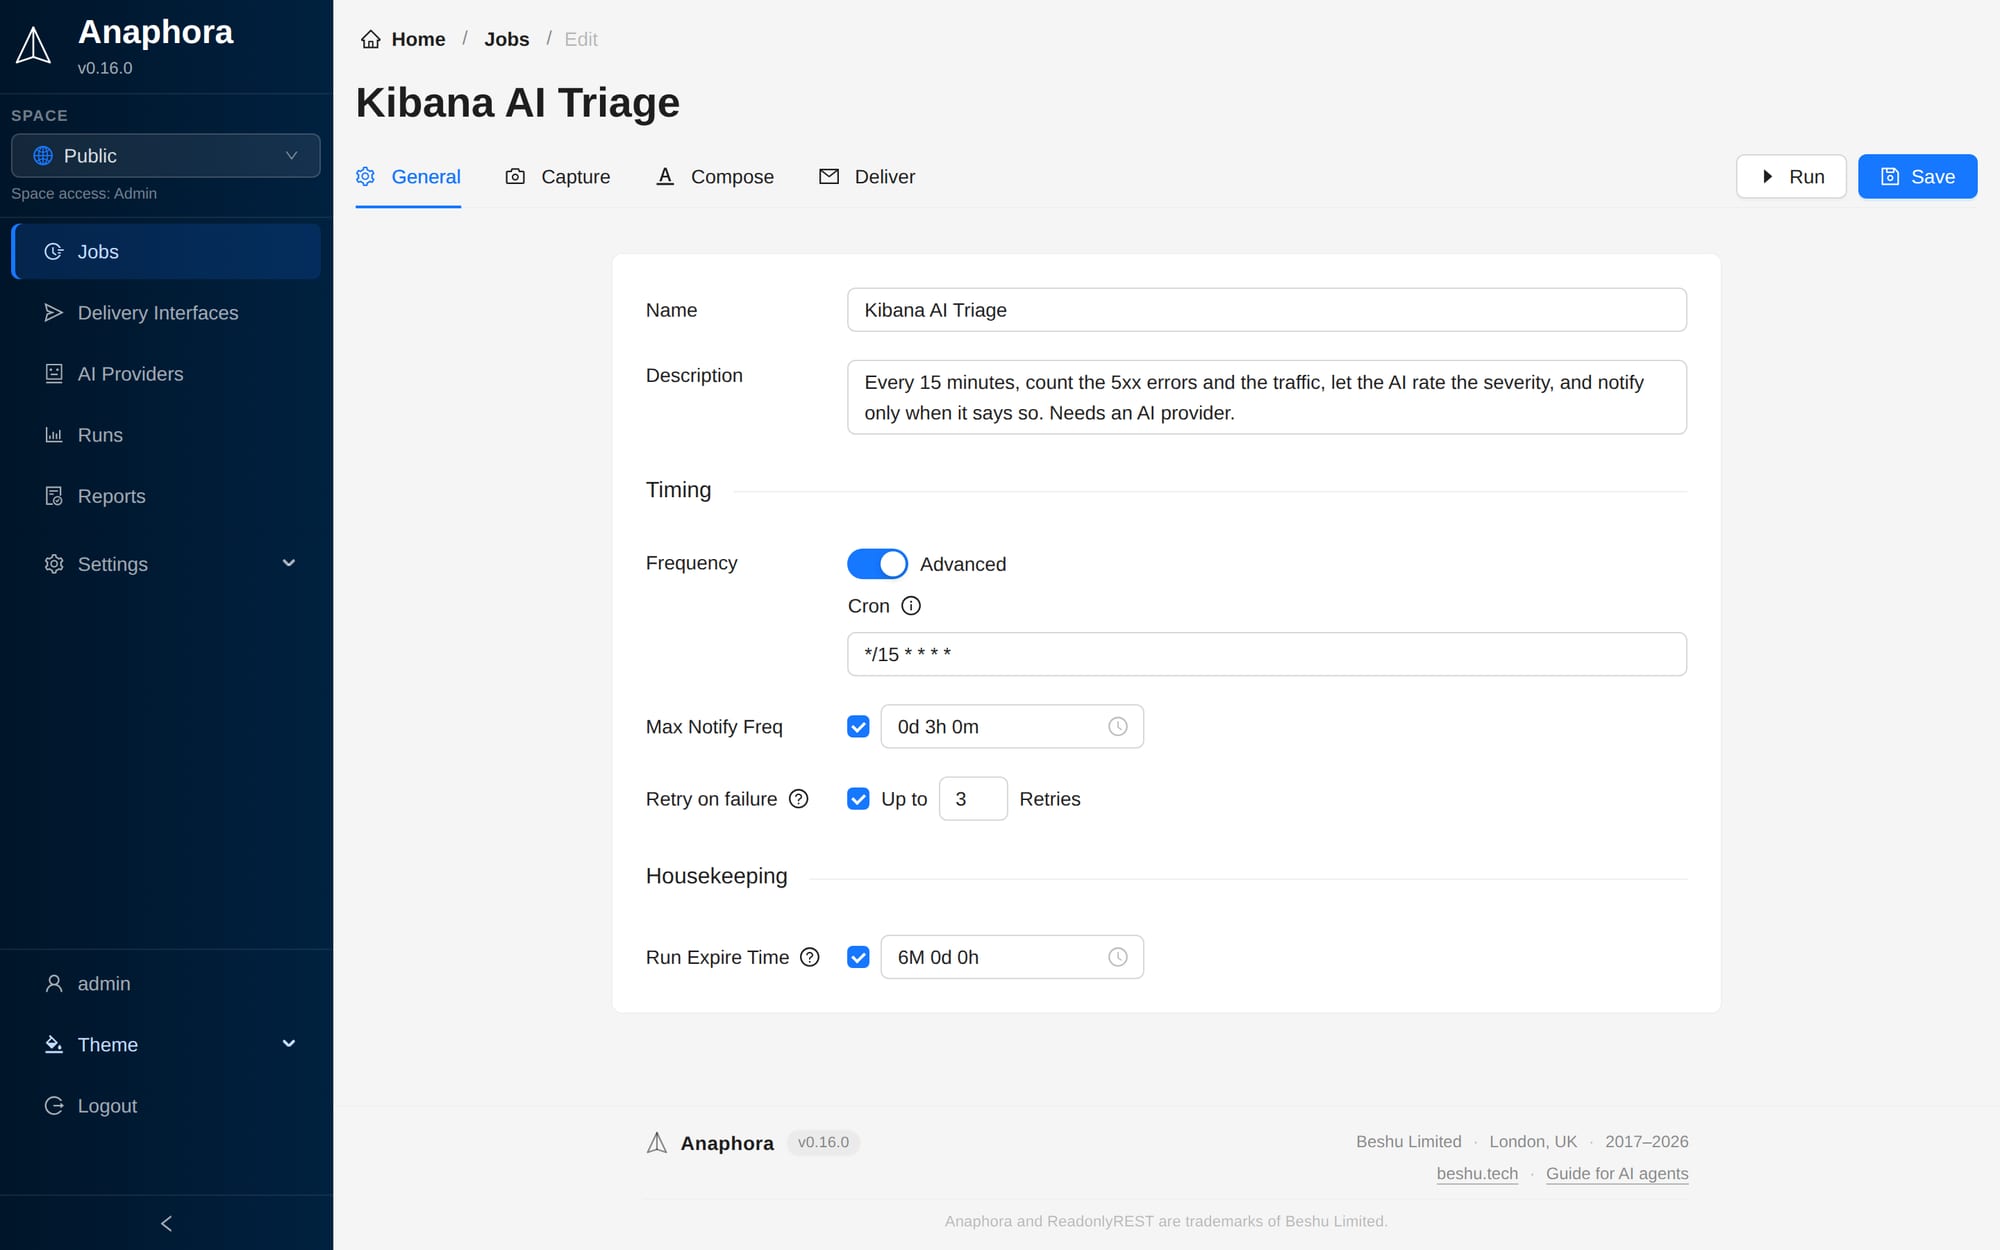Expand the Settings menu chevron
Viewport: 2000px width, 1250px height.
(x=289, y=564)
